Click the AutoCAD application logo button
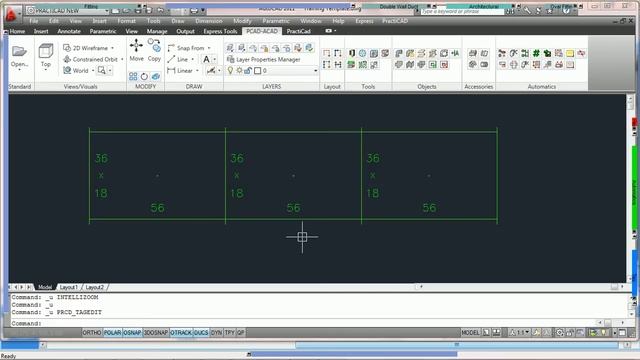640x360 pixels. click(11, 14)
